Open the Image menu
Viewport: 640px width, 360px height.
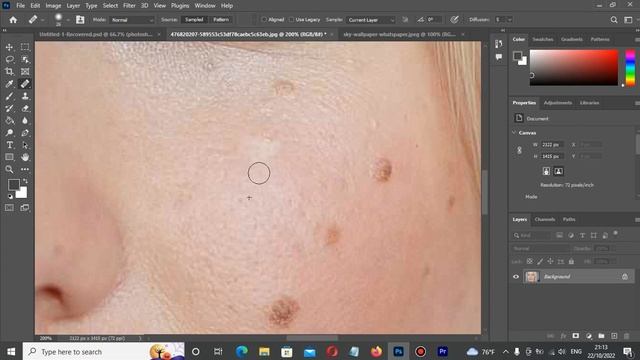pos(53,6)
